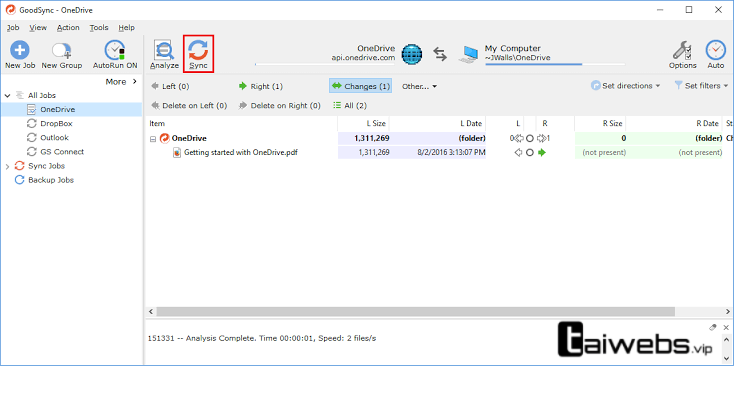739x415 pixels.
Task: Expand the Sync Jobs group
Action: [8, 166]
